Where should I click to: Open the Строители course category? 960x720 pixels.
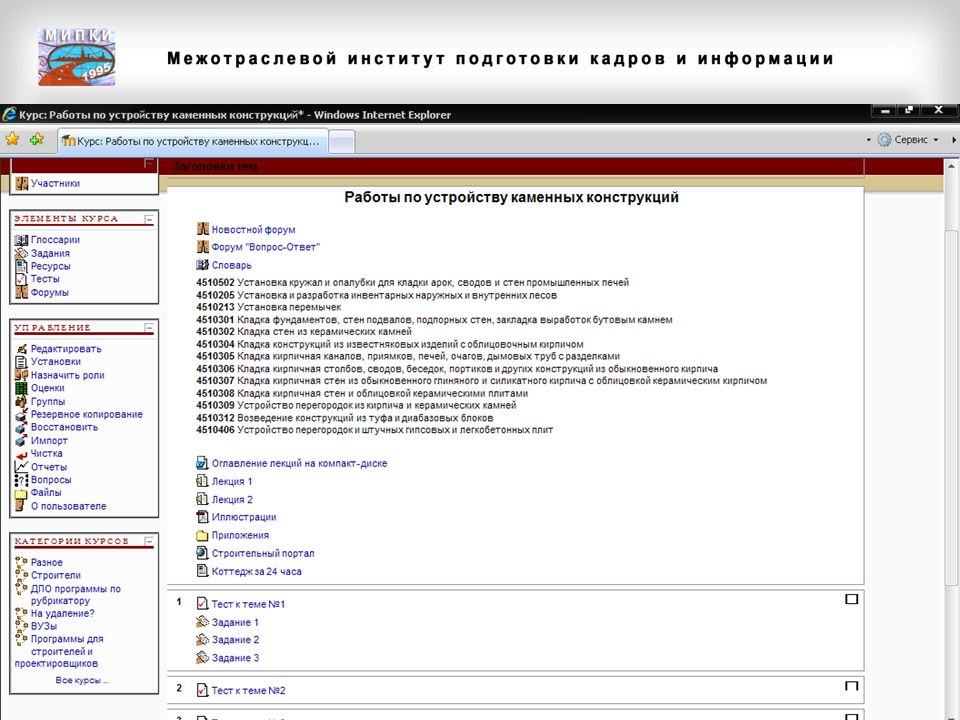tap(56, 576)
